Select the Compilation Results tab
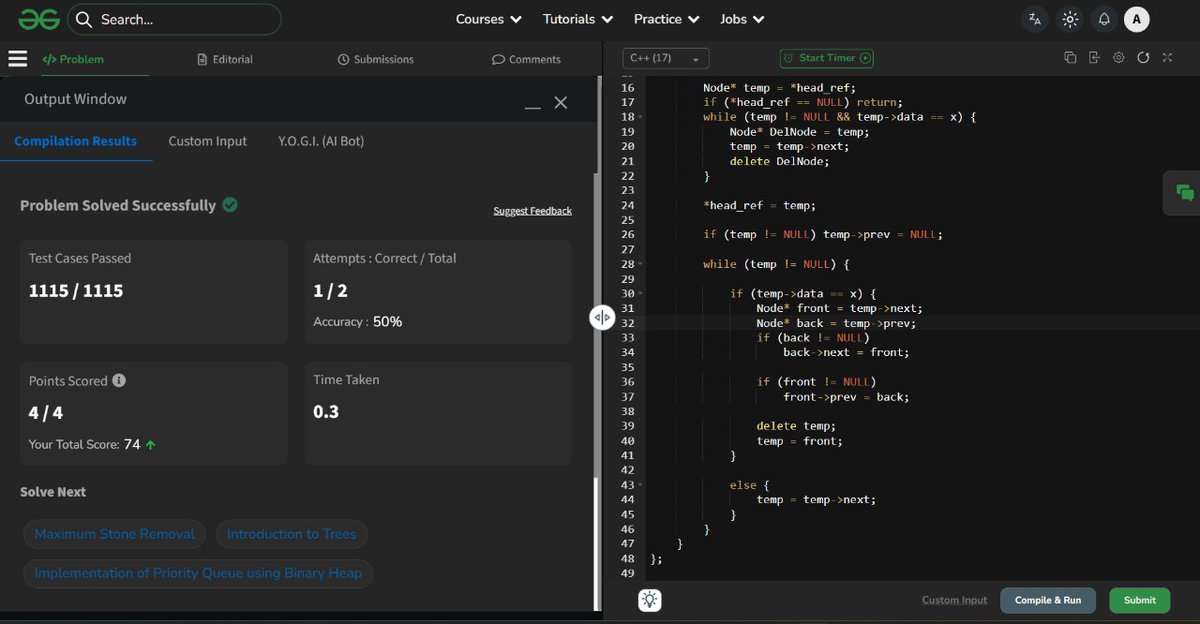 pos(76,141)
